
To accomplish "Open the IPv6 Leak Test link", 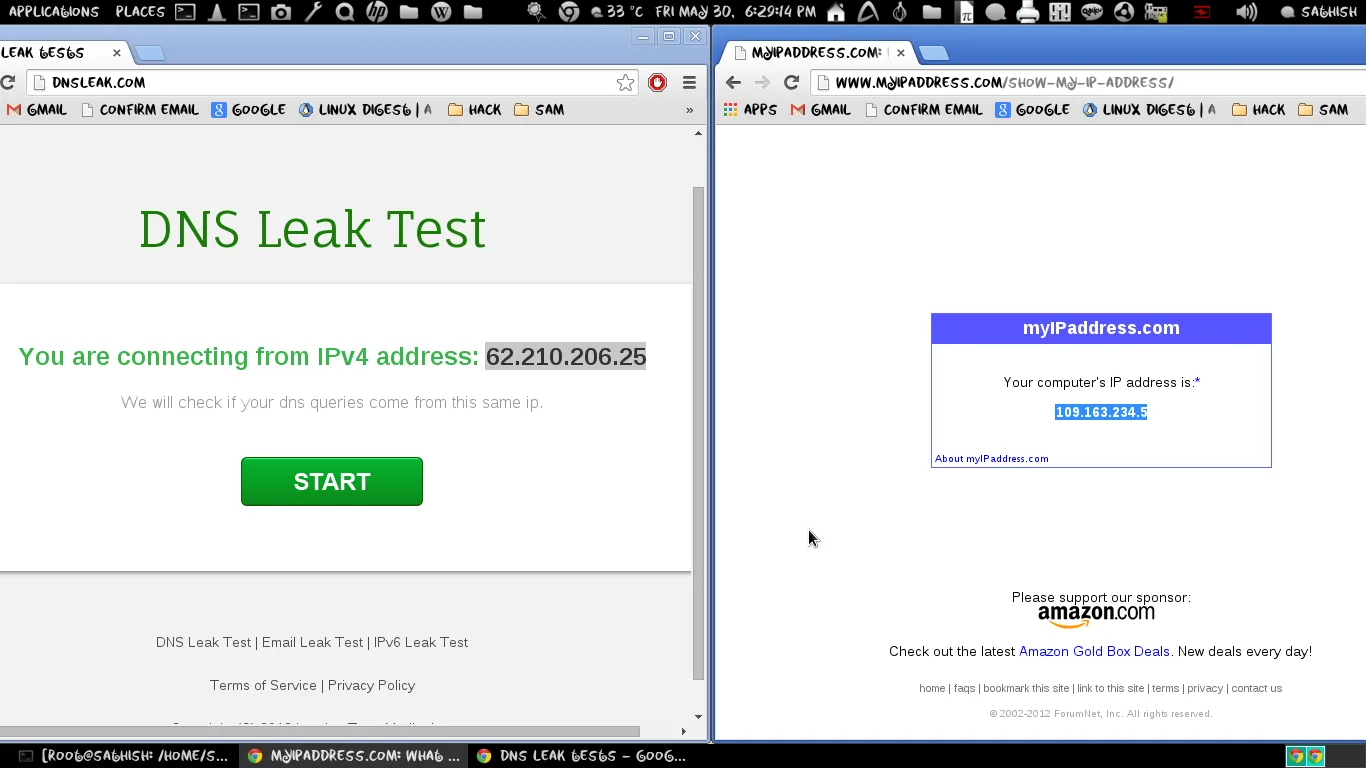I will [x=421, y=642].
